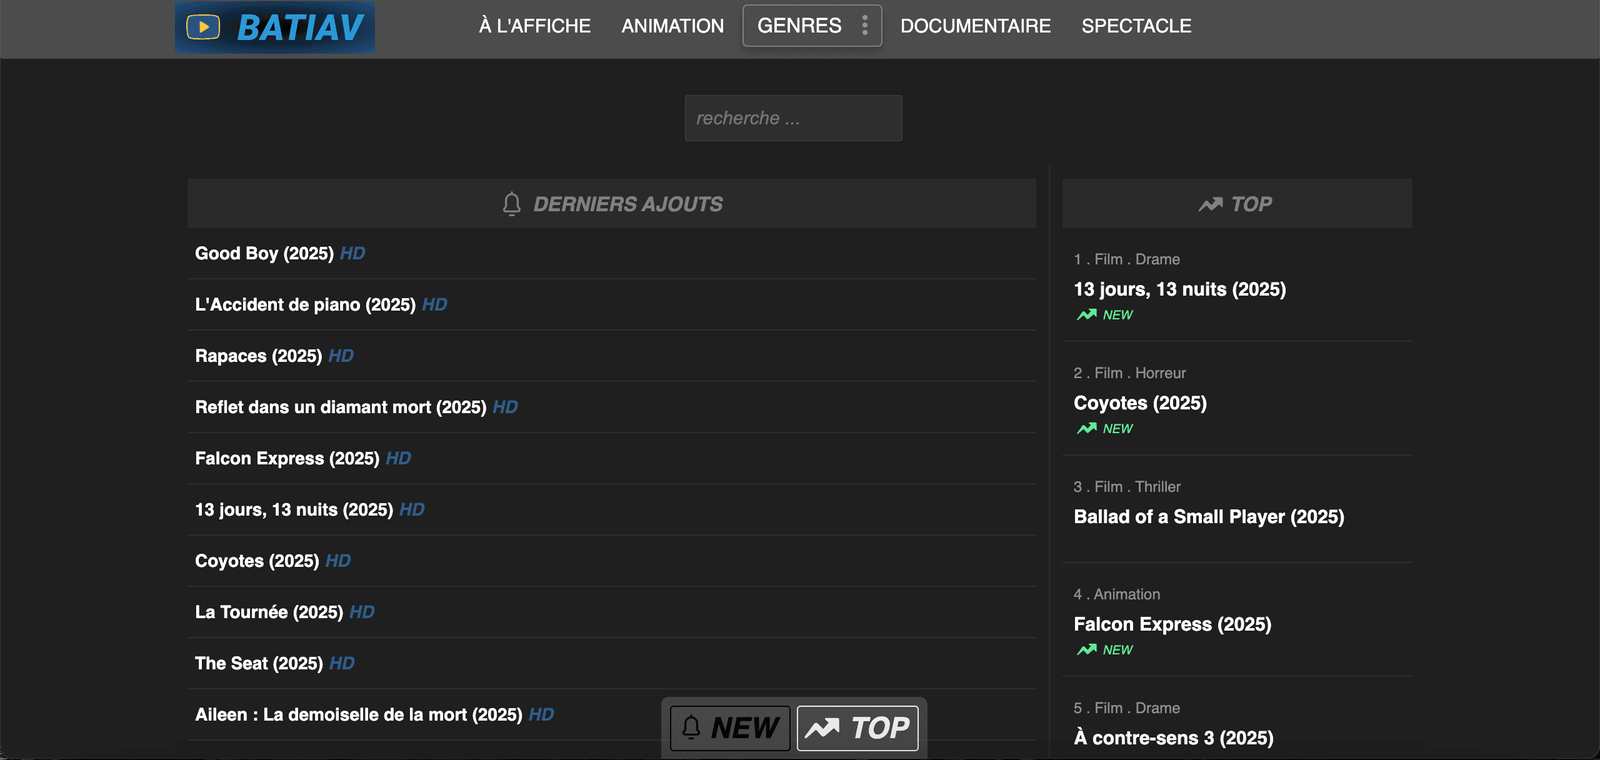Click the recherche search field
Screen dimensions: 1600x760
(x=793, y=118)
